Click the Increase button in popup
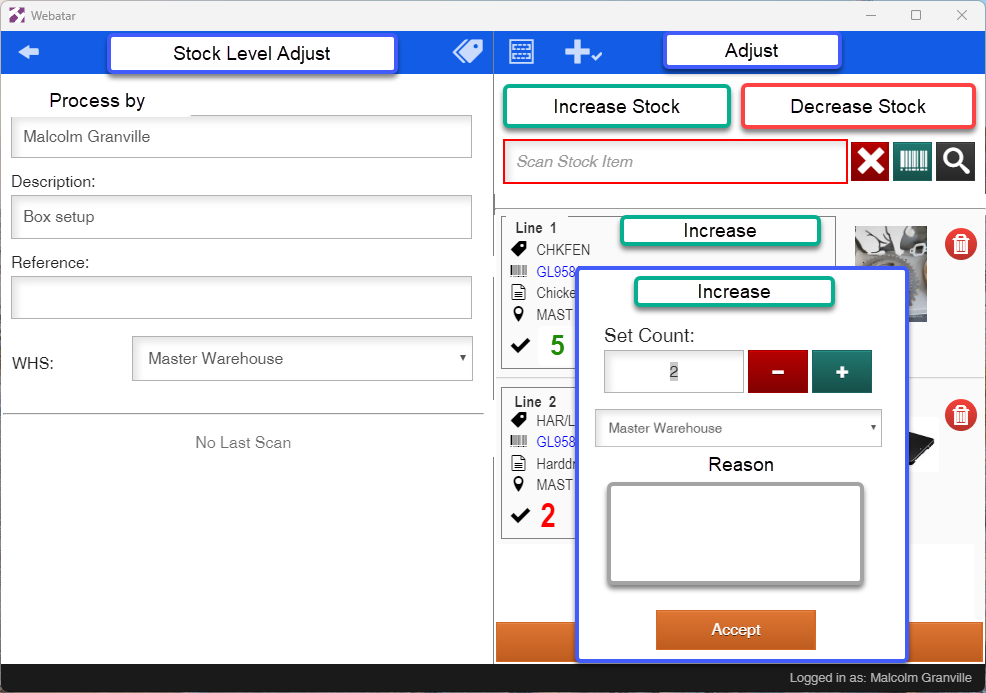Viewport: 986px width, 693px height. click(734, 292)
